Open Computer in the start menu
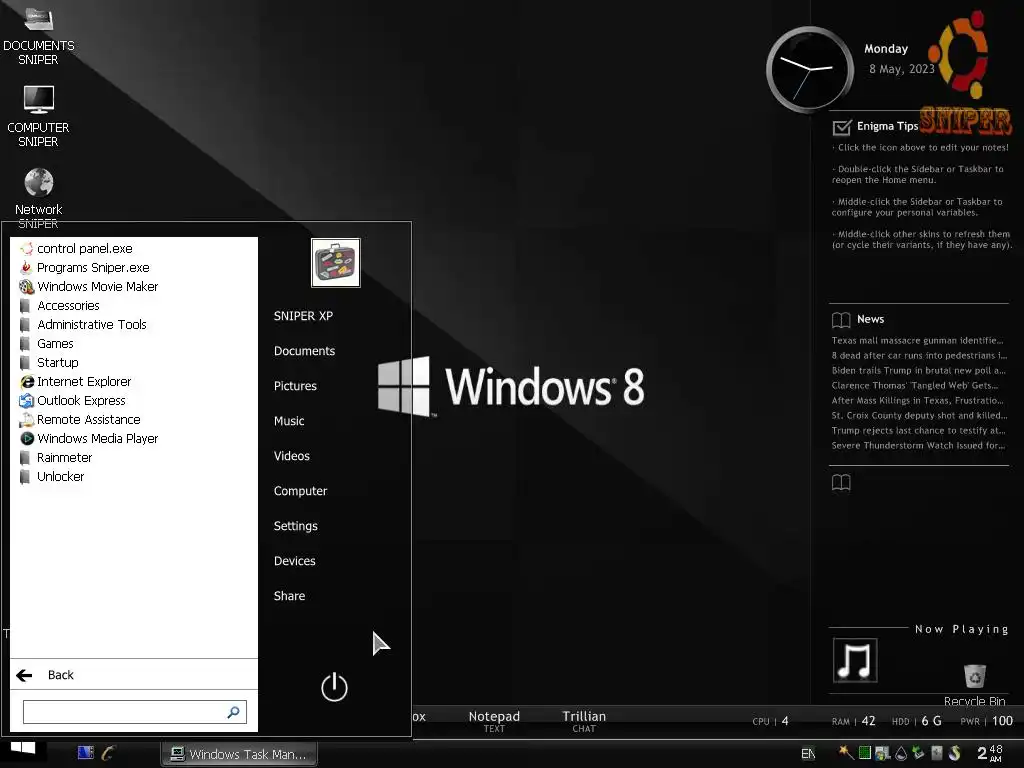This screenshot has height=768, width=1024. point(300,491)
